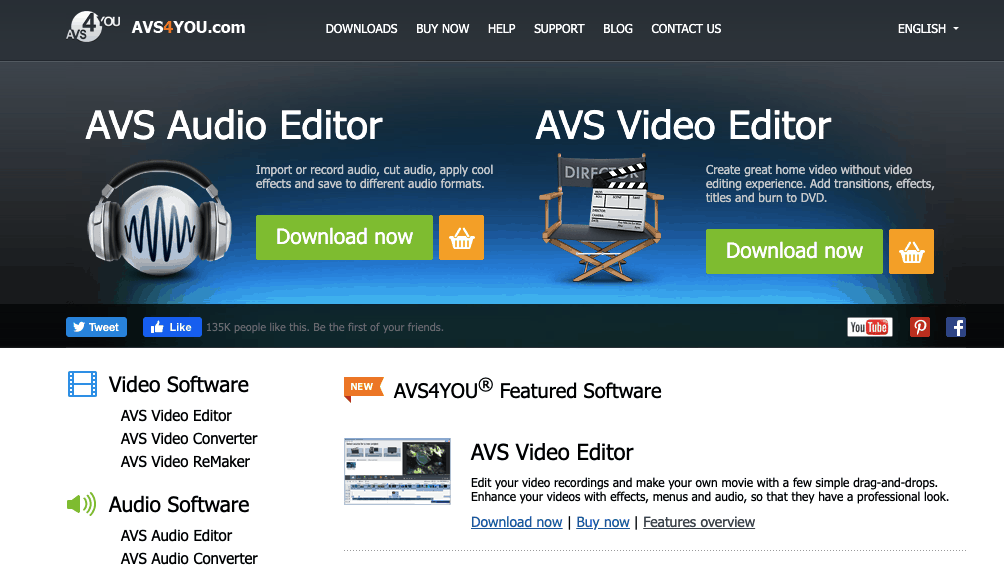Click the AVS Video Editor banner title
This screenshot has height=570, width=1004.
(683, 126)
